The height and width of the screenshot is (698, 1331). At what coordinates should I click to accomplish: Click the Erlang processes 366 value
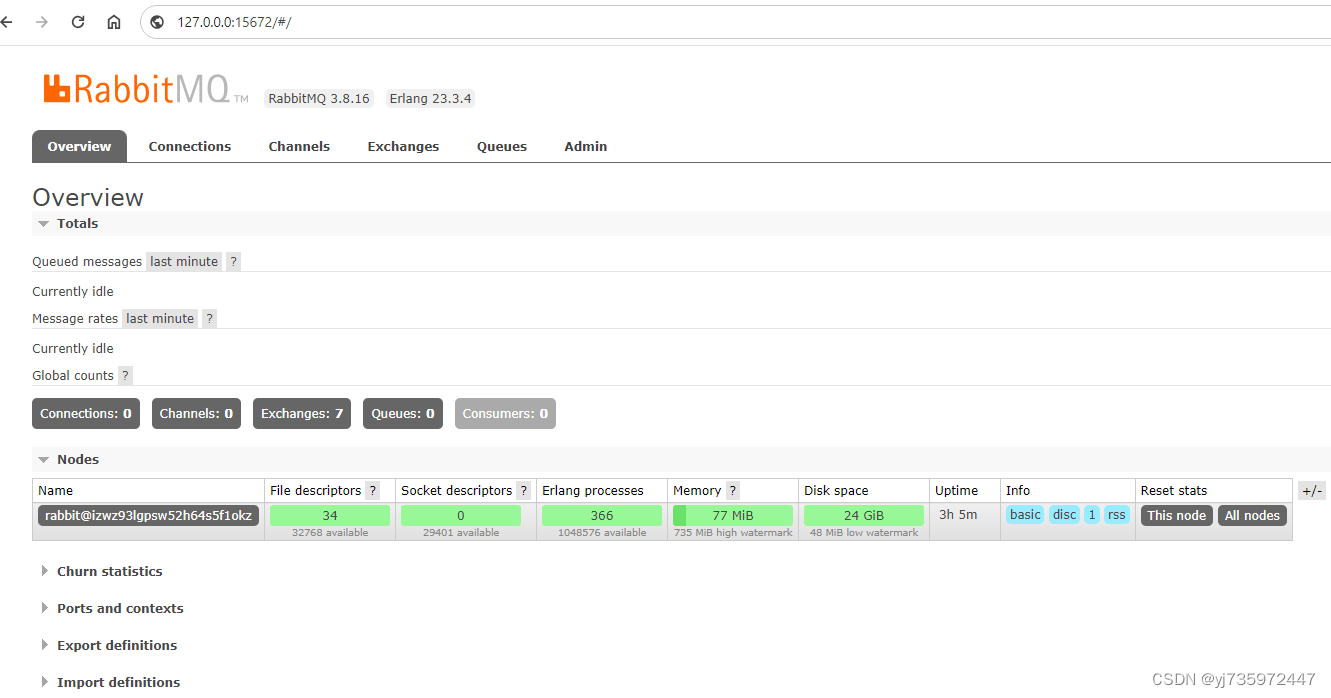point(602,516)
